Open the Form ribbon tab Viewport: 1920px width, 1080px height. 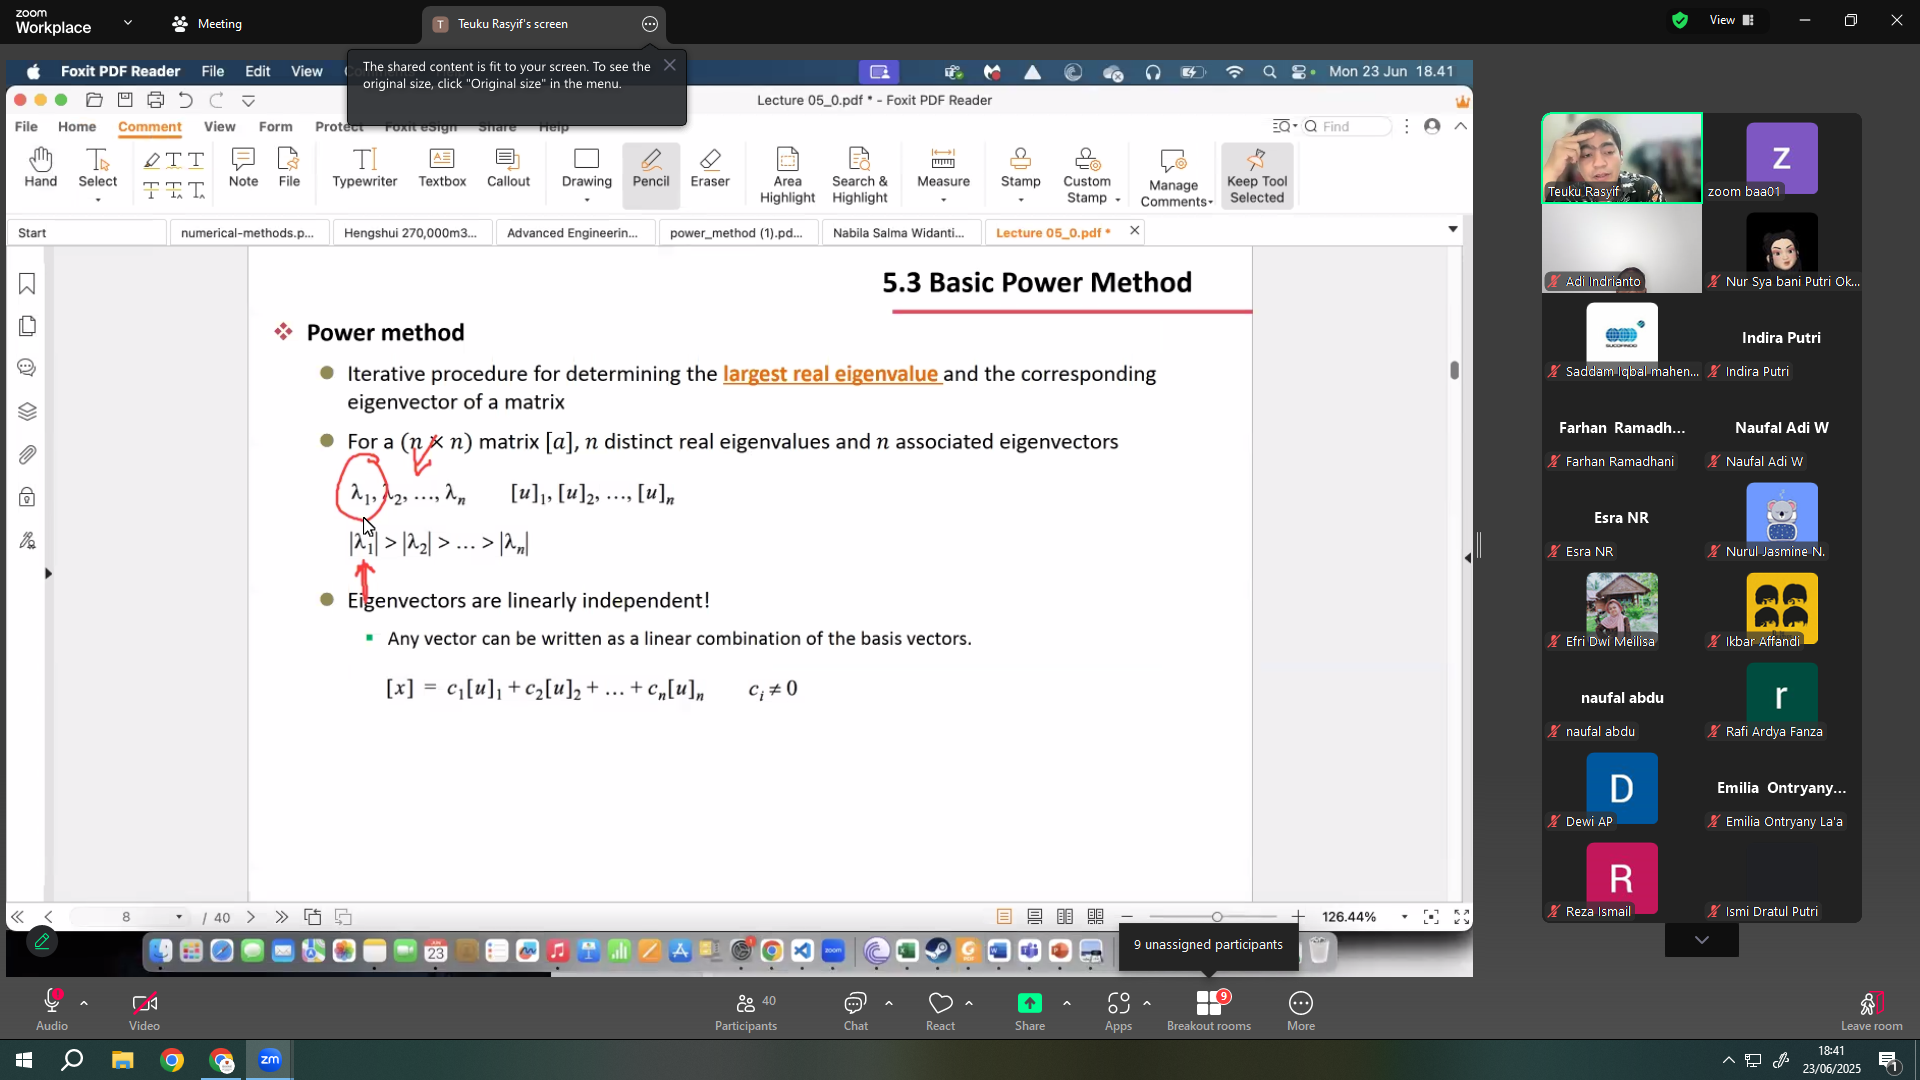275,127
